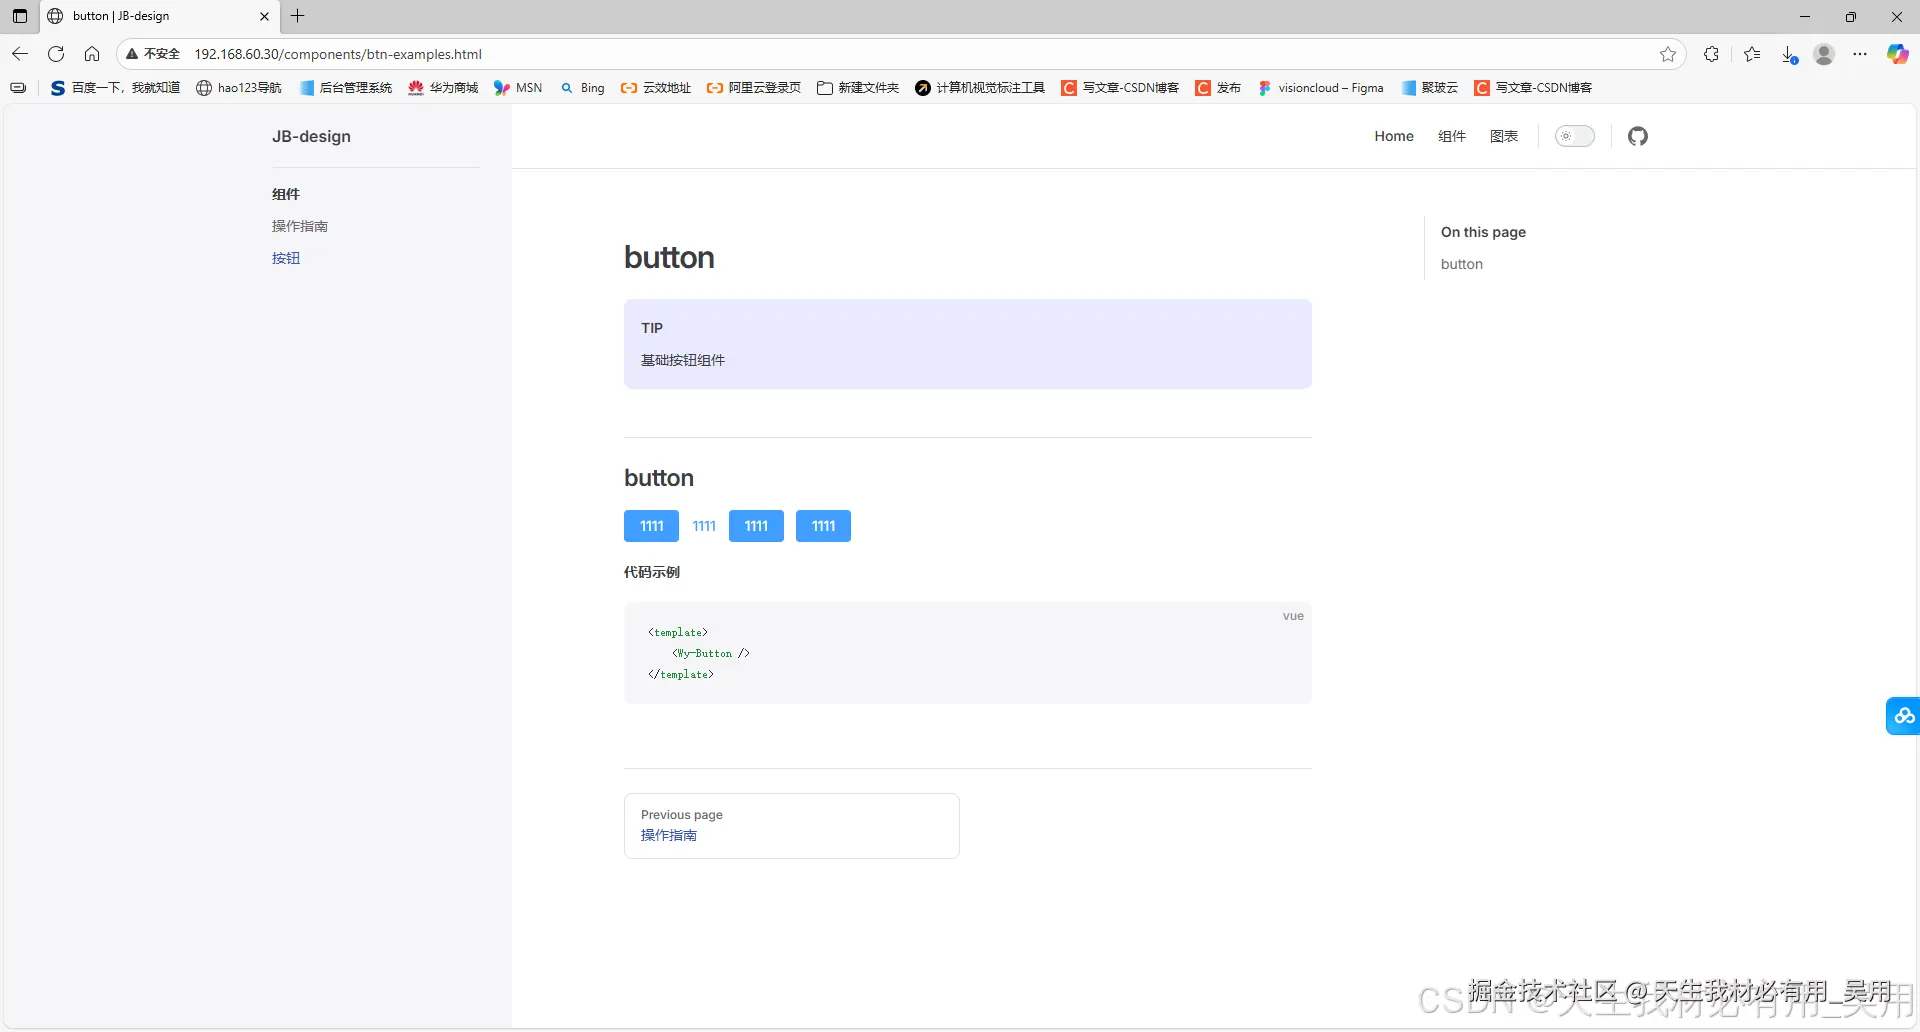
Task: Go to 操作指南 via Previous page link
Action: click(668, 834)
